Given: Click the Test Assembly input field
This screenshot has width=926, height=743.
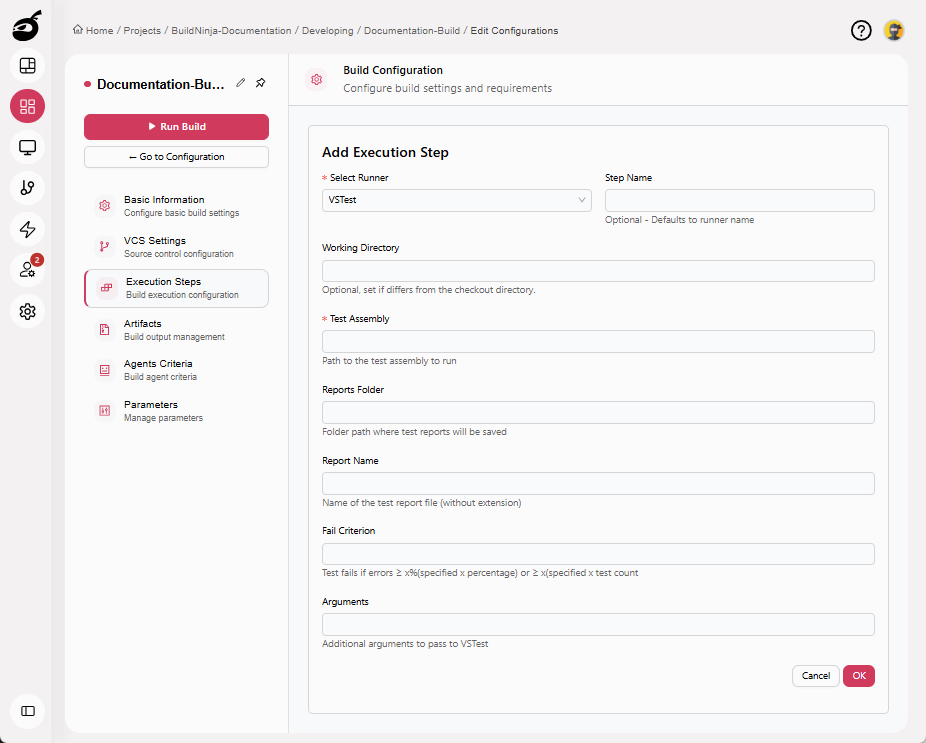Looking at the screenshot, I should point(598,342).
